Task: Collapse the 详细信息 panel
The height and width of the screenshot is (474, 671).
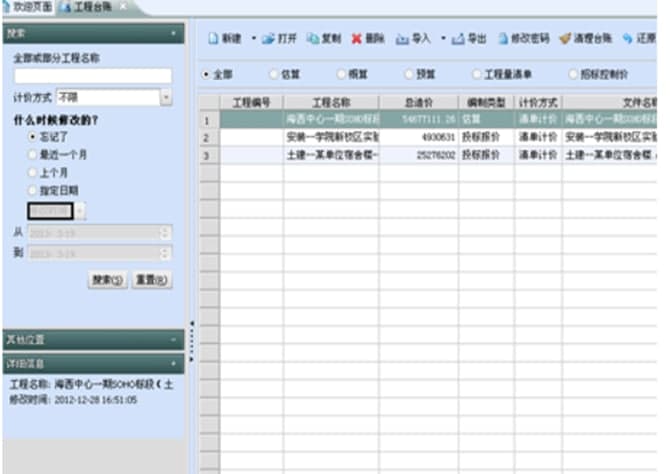Action: coord(173,364)
